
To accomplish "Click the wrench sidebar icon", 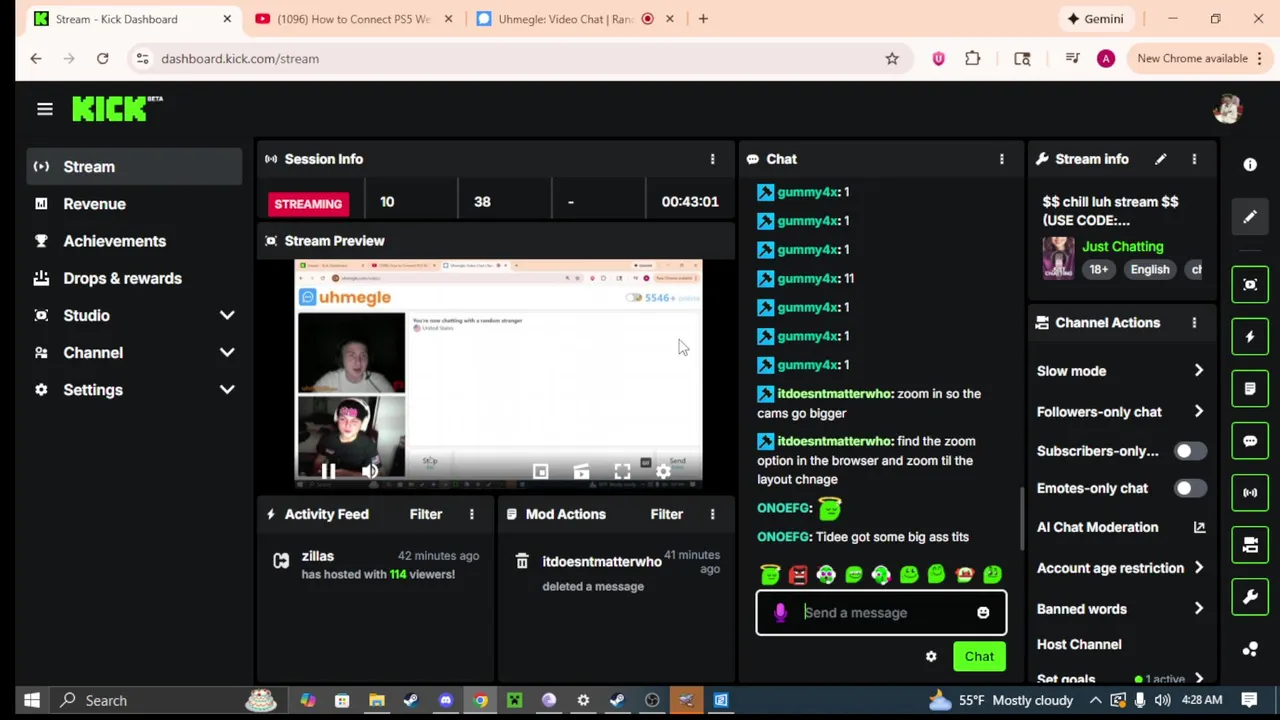I will point(1250,597).
